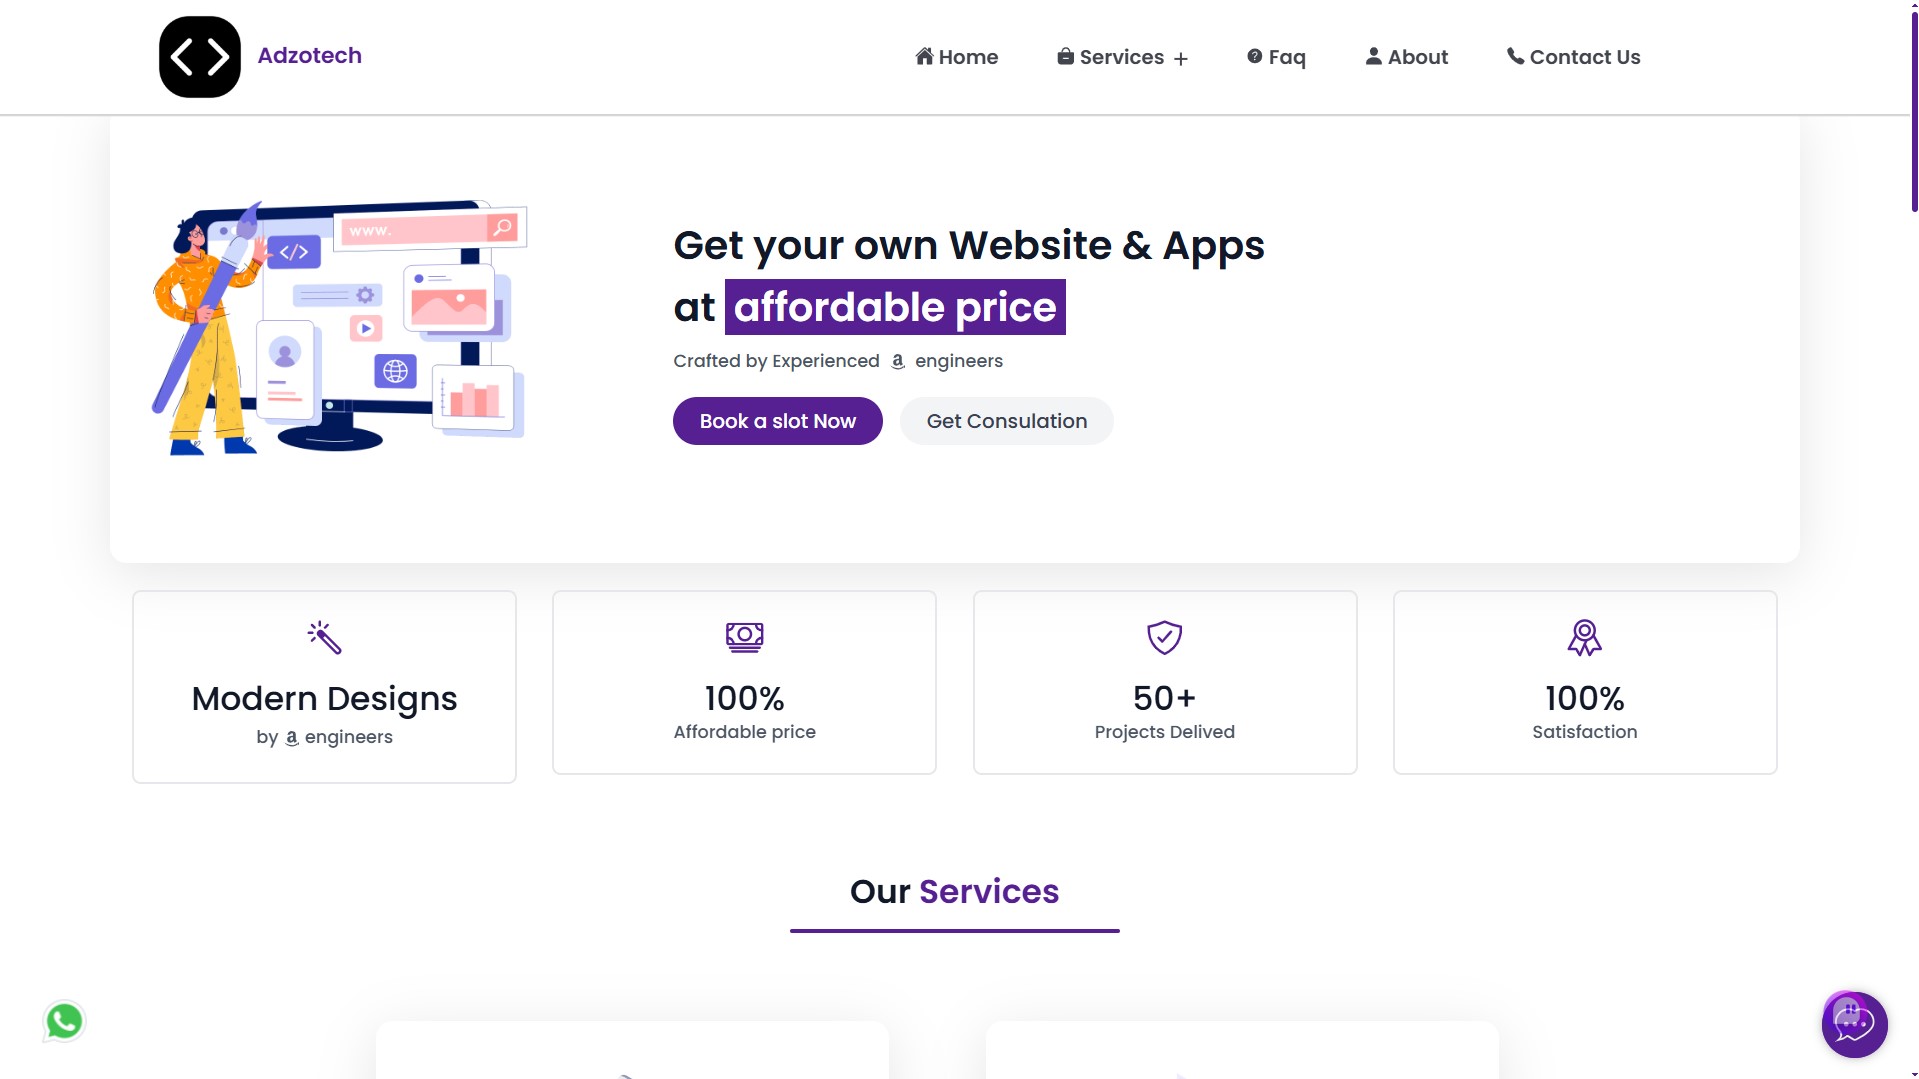Click the highlighted 'affordable price' text
Image resolution: width=1919 pixels, height=1079 pixels.
pos(895,307)
